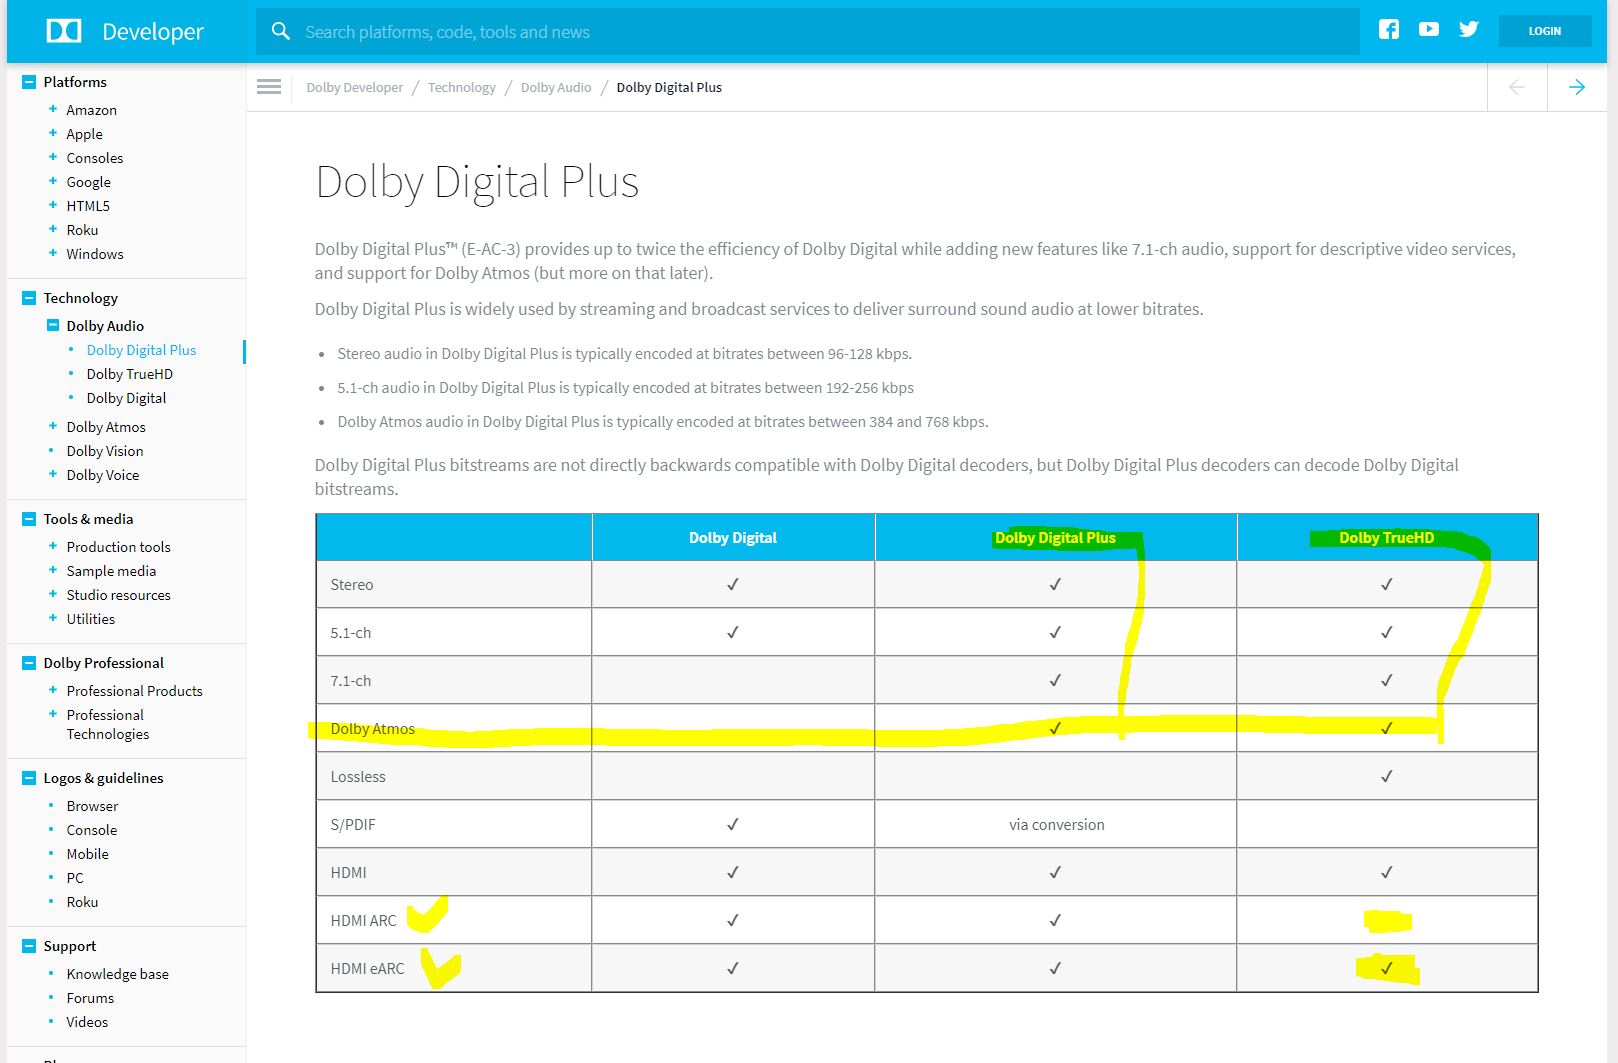
Task: Click the Dolby logo icon
Action: [64, 31]
